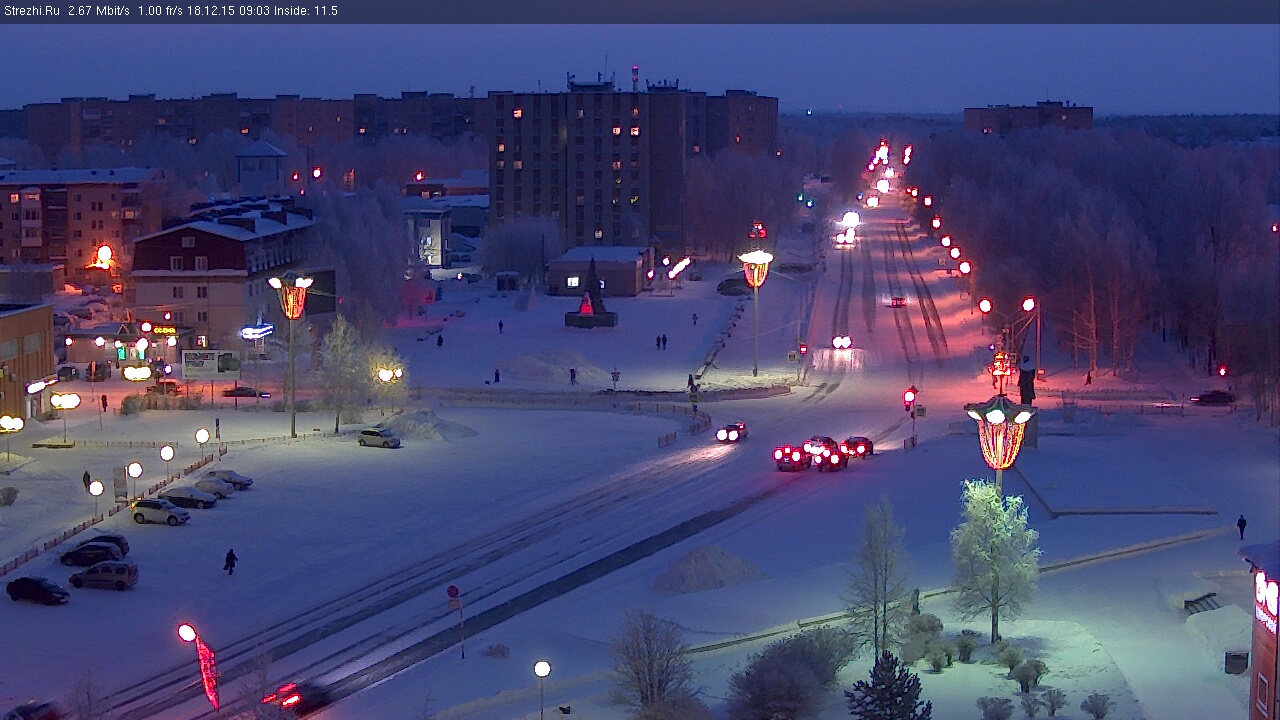Image resolution: width=1280 pixels, height=720 pixels.
Task: Click the 09:03 time stamp
Action: (x=254, y=11)
